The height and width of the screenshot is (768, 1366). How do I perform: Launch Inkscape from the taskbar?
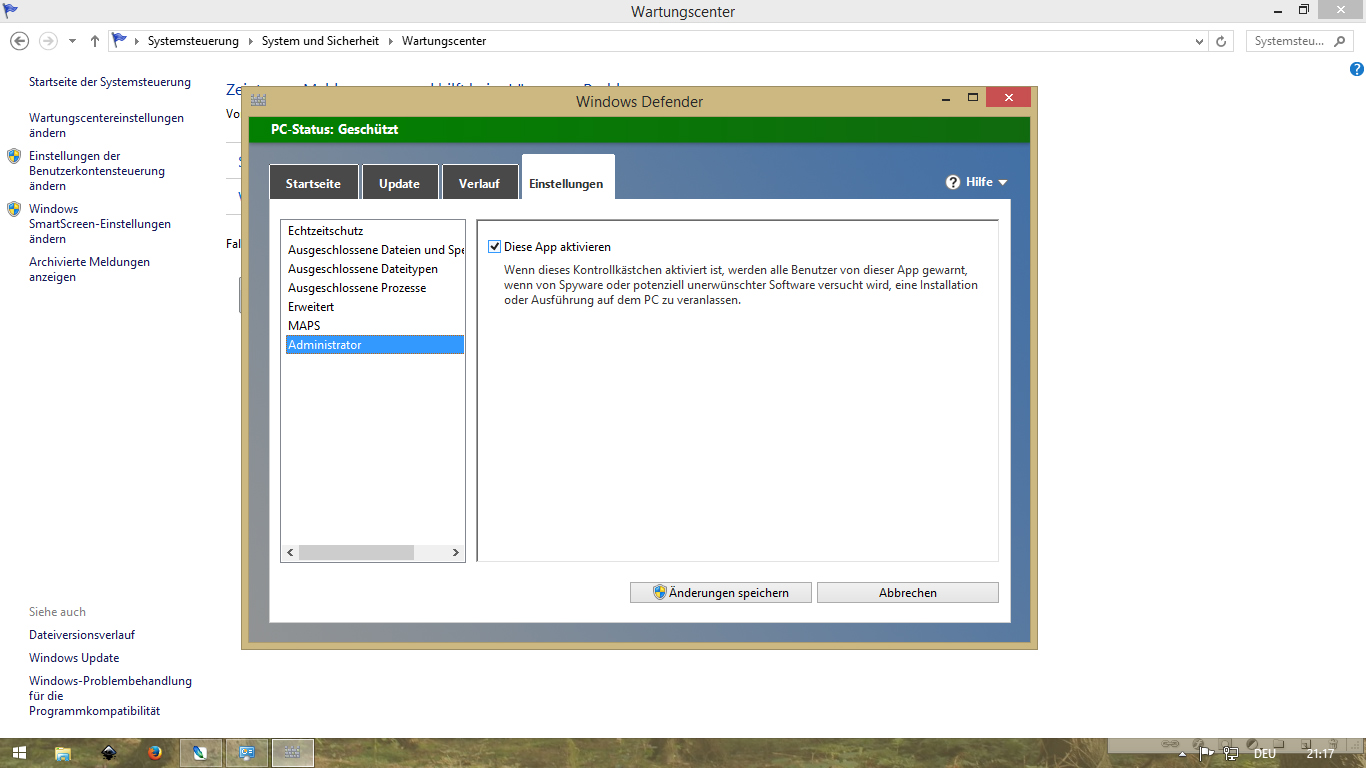[x=109, y=753]
